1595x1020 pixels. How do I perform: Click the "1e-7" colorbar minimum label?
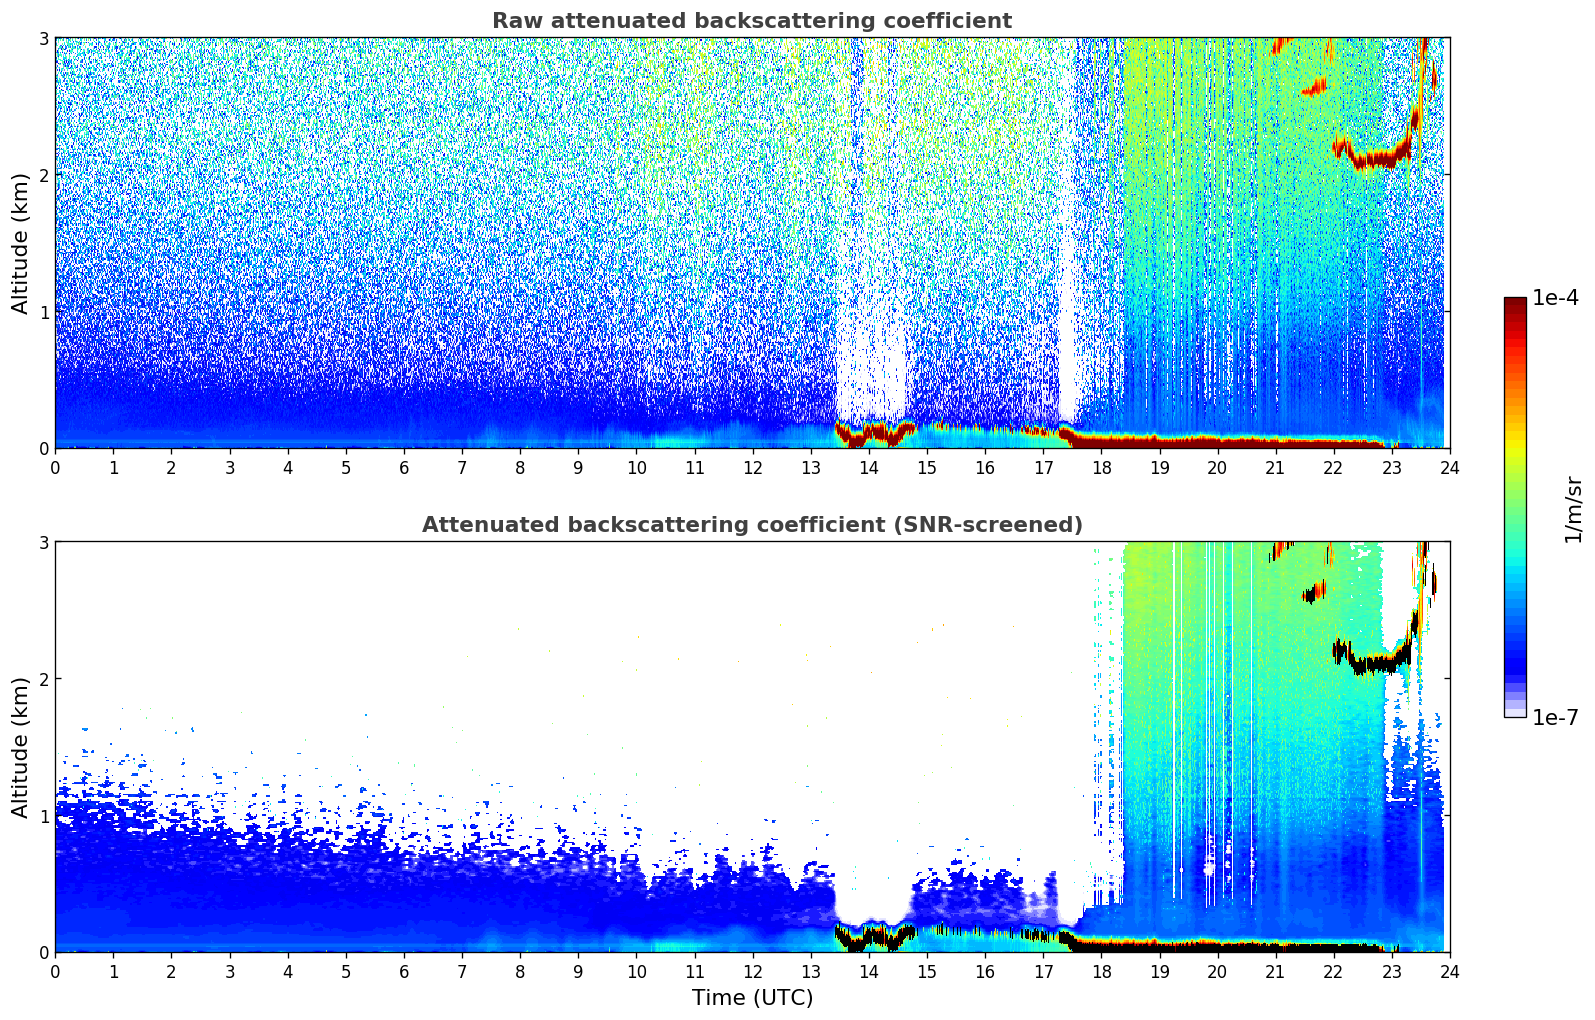[1556, 718]
